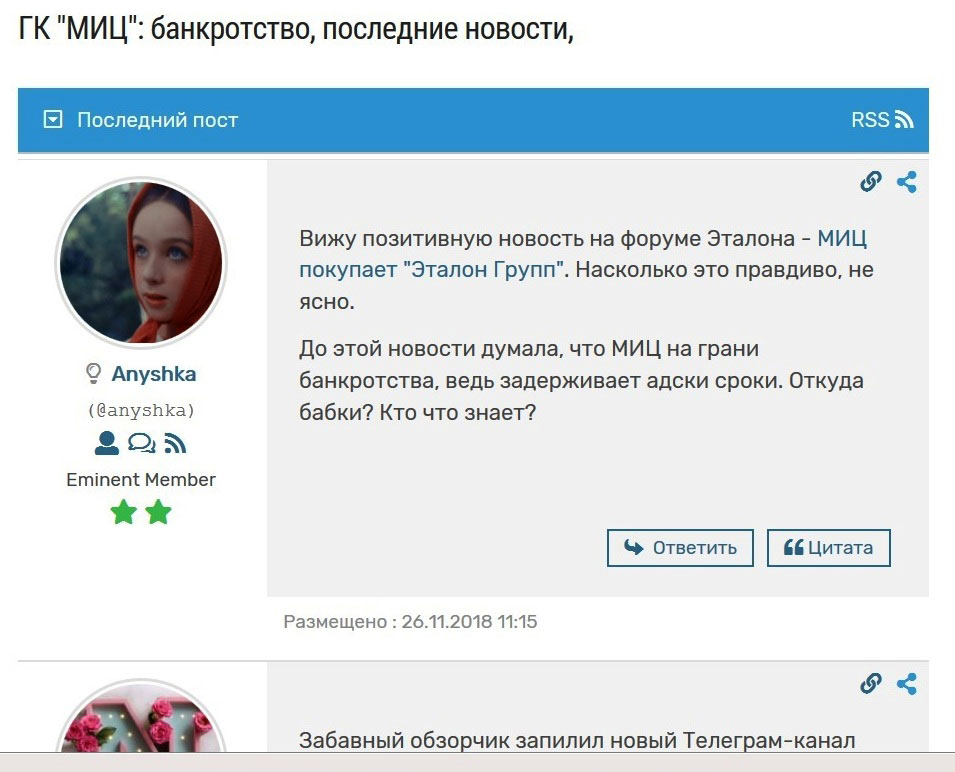The height and width of the screenshot is (772, 955).
Task: Share the second post via its share icon
Action: coord(907,683)
